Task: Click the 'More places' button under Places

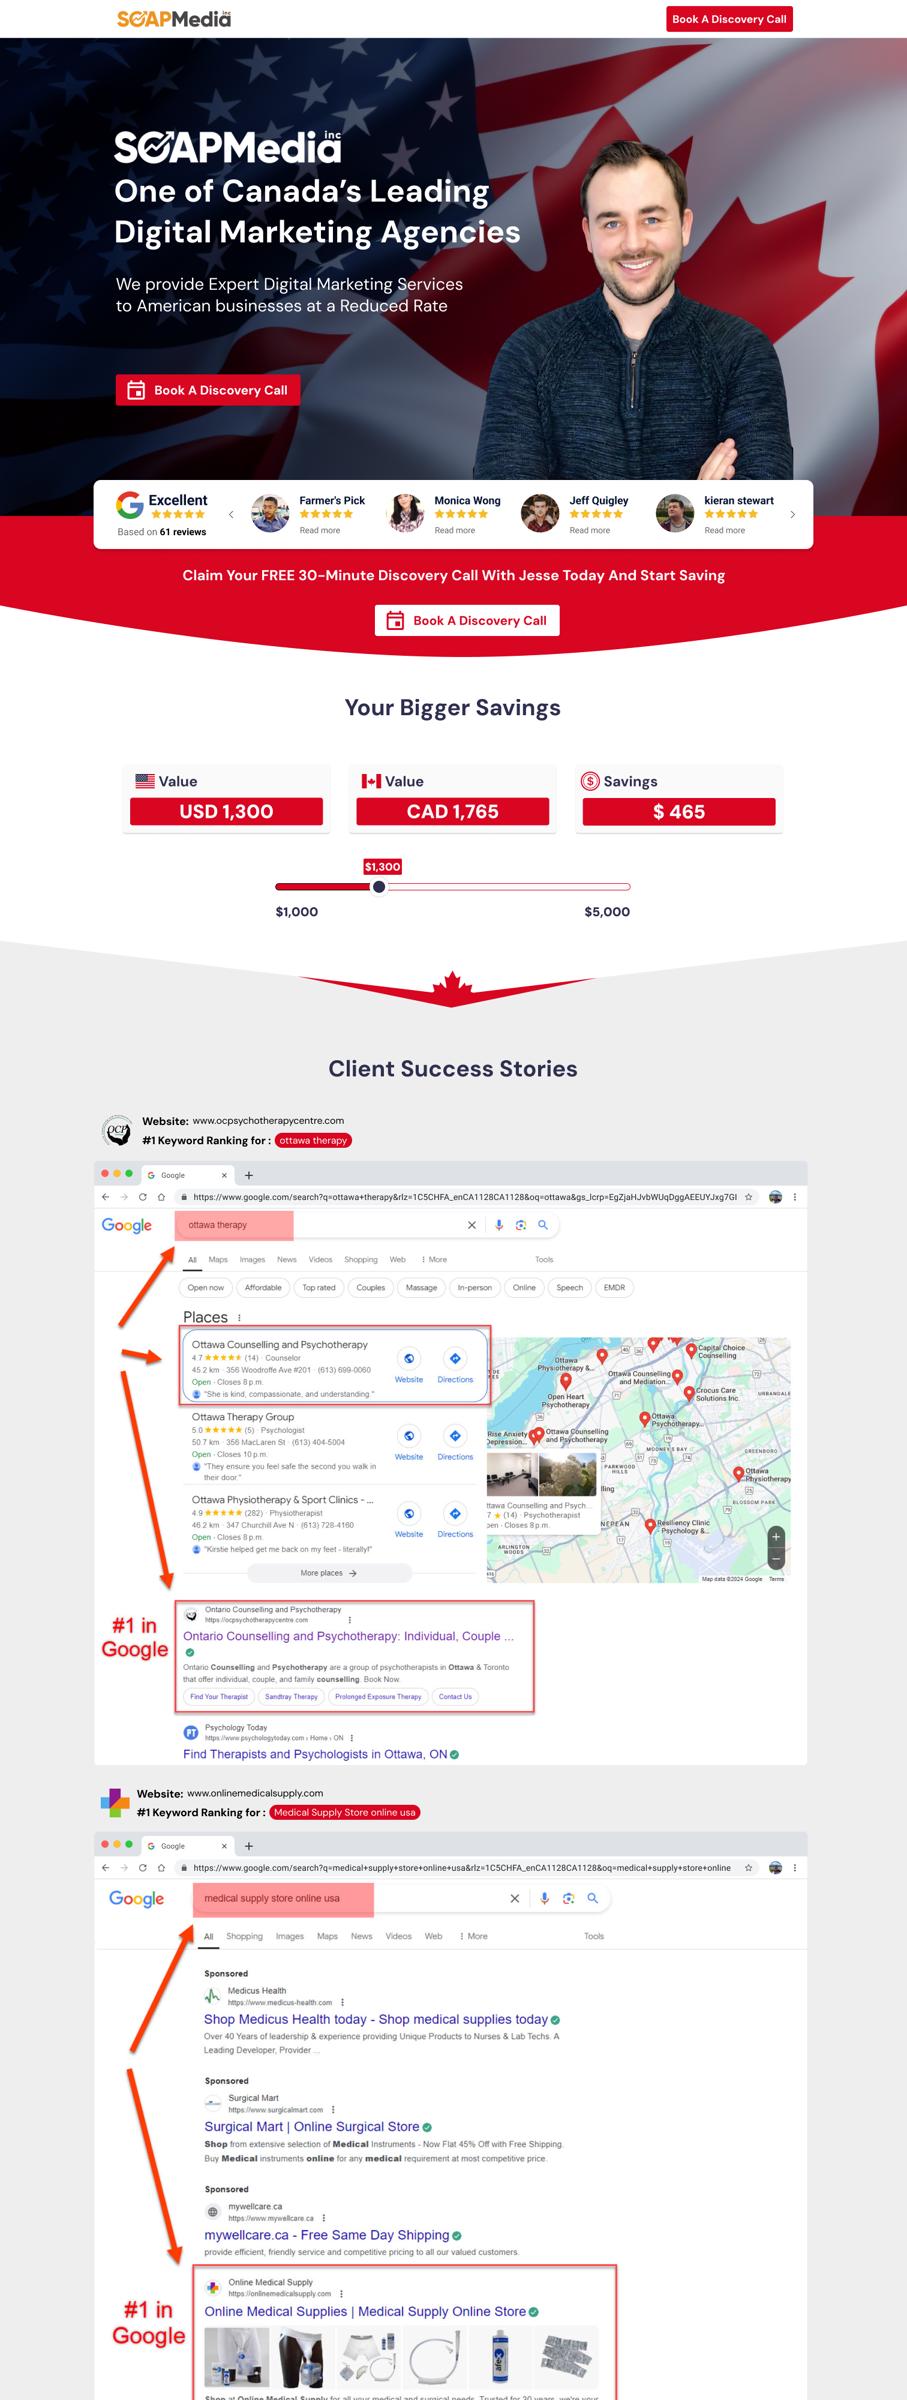Action: pyautogui.click(x=329, y=1573)
